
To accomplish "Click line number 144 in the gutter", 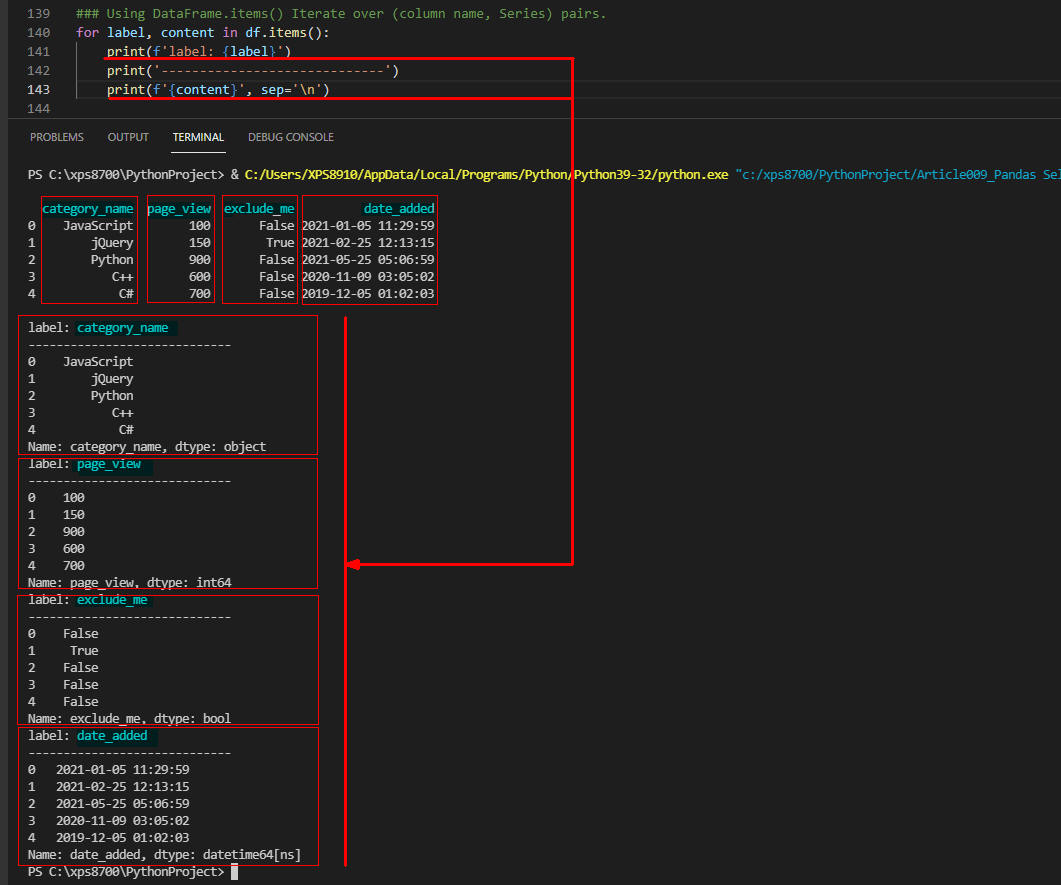I will [39, 108].
